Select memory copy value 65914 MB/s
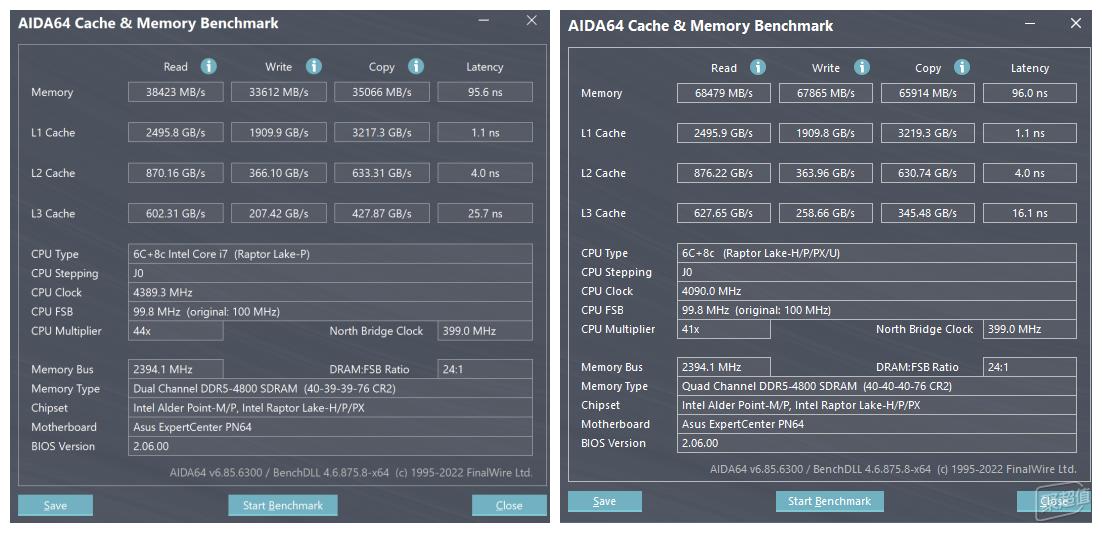This screenshot has height=533, width=1102. coord(928,93)
